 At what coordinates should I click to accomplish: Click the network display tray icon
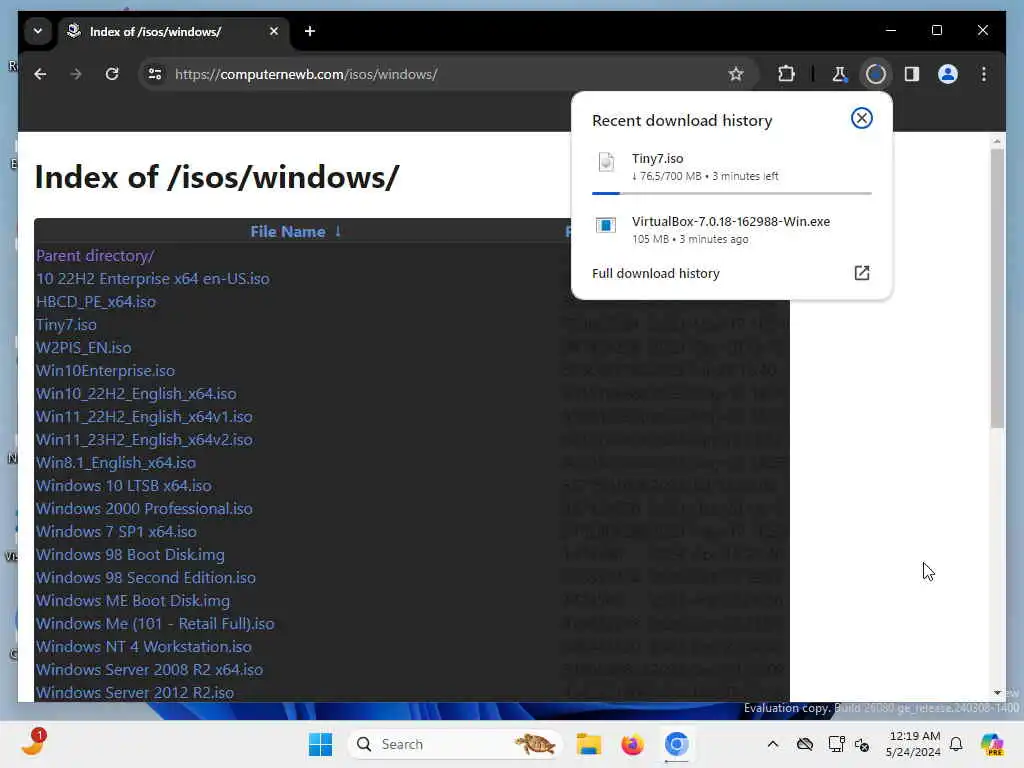(x=836, y=744)
